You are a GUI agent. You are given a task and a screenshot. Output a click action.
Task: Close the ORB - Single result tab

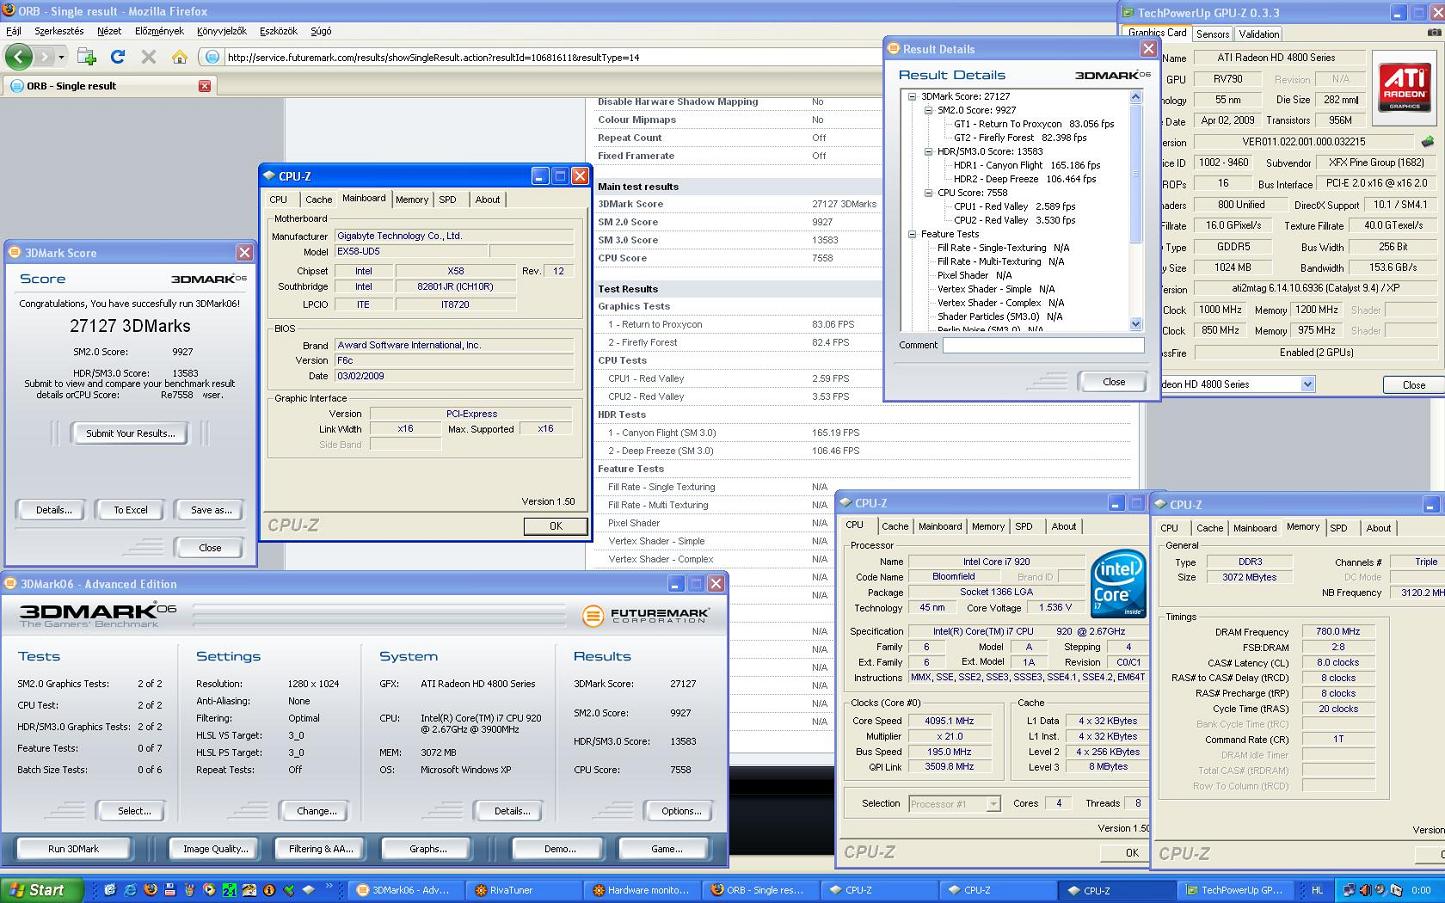(204, 86)
